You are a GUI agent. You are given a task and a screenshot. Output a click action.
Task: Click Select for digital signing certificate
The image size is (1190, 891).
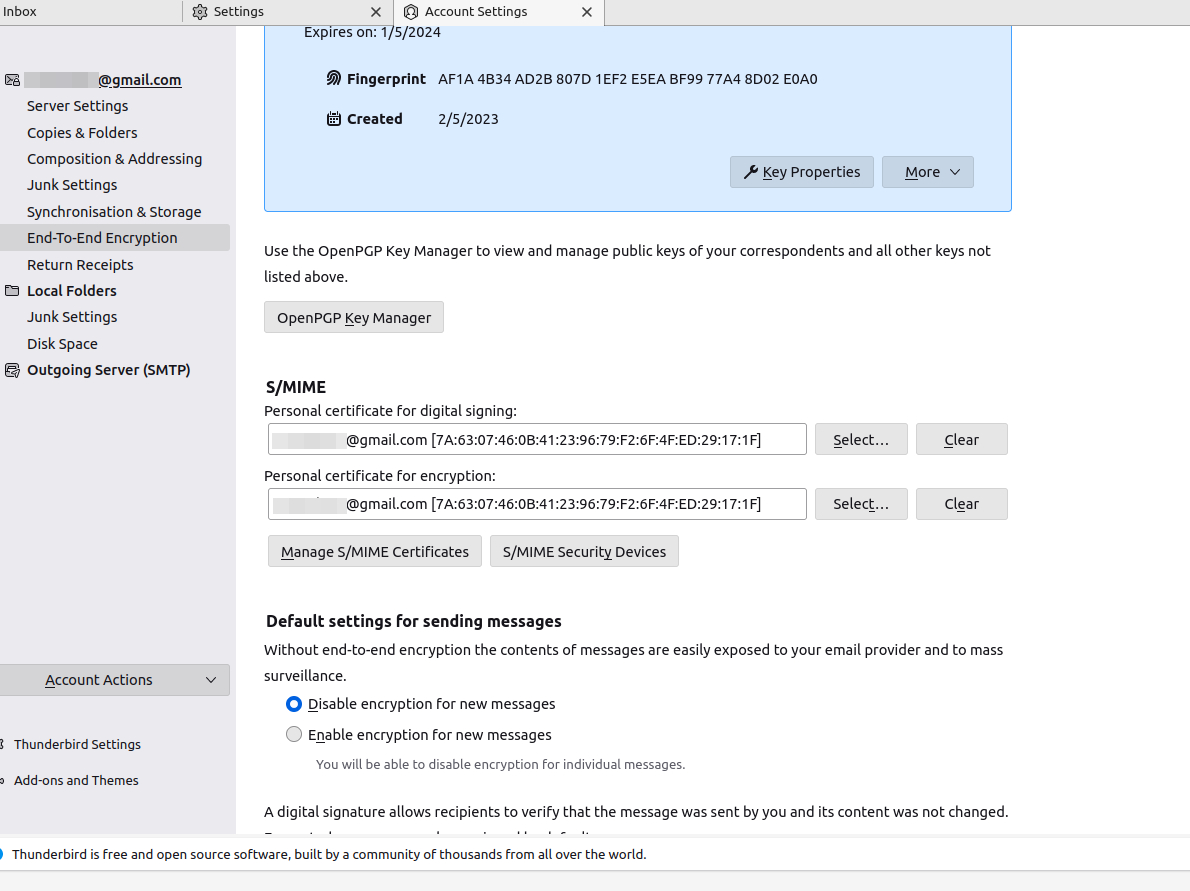click(861, 439)
